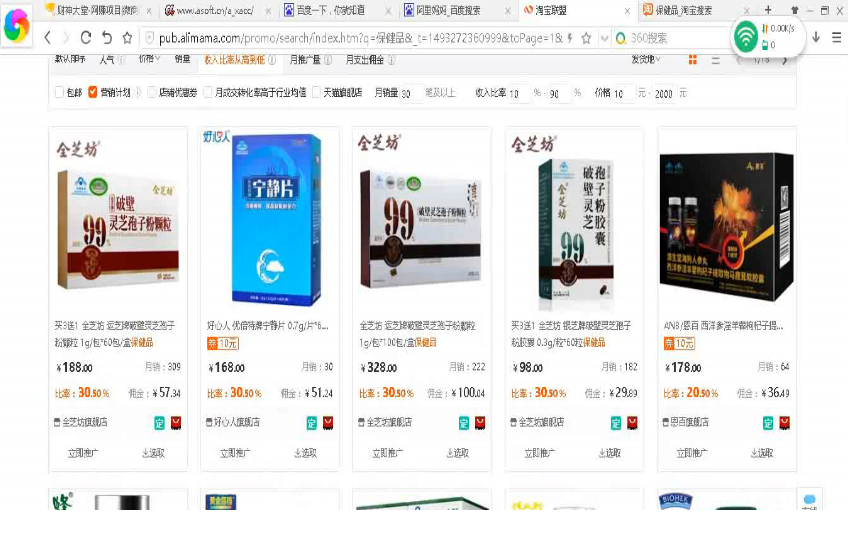The width and height of the screenshot is (848, 533).
Task: Click the browser back arrow
Action: pyautogui.click(x=48, y=37)
